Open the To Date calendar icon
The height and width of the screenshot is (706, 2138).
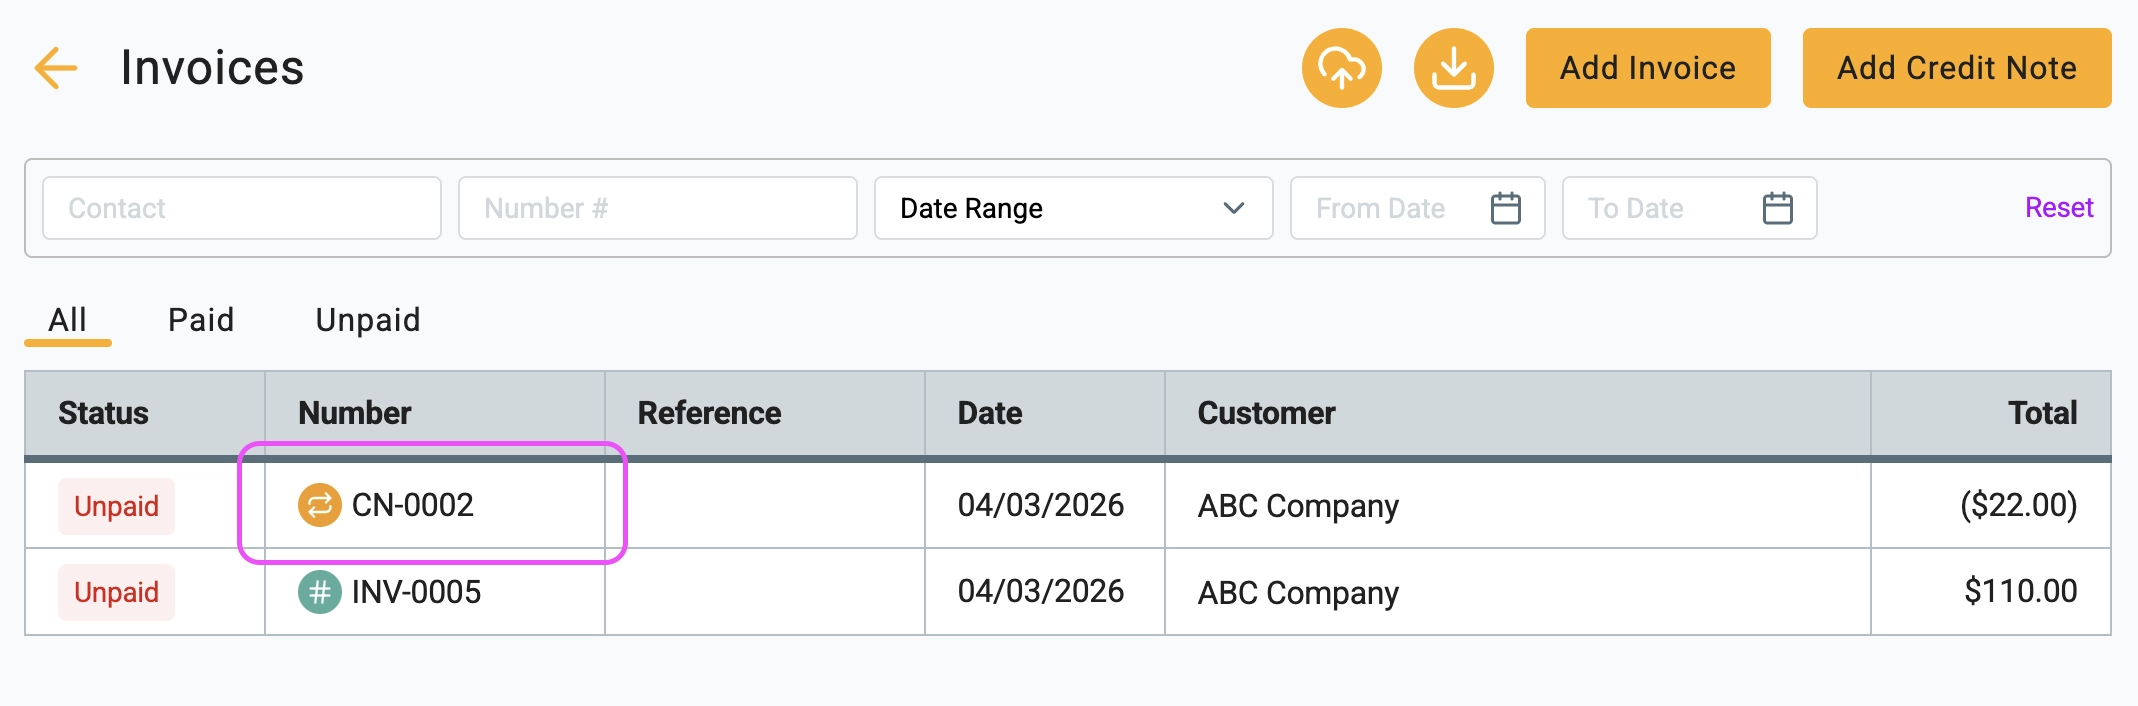pyautogui.click(x=1777, y=208)
